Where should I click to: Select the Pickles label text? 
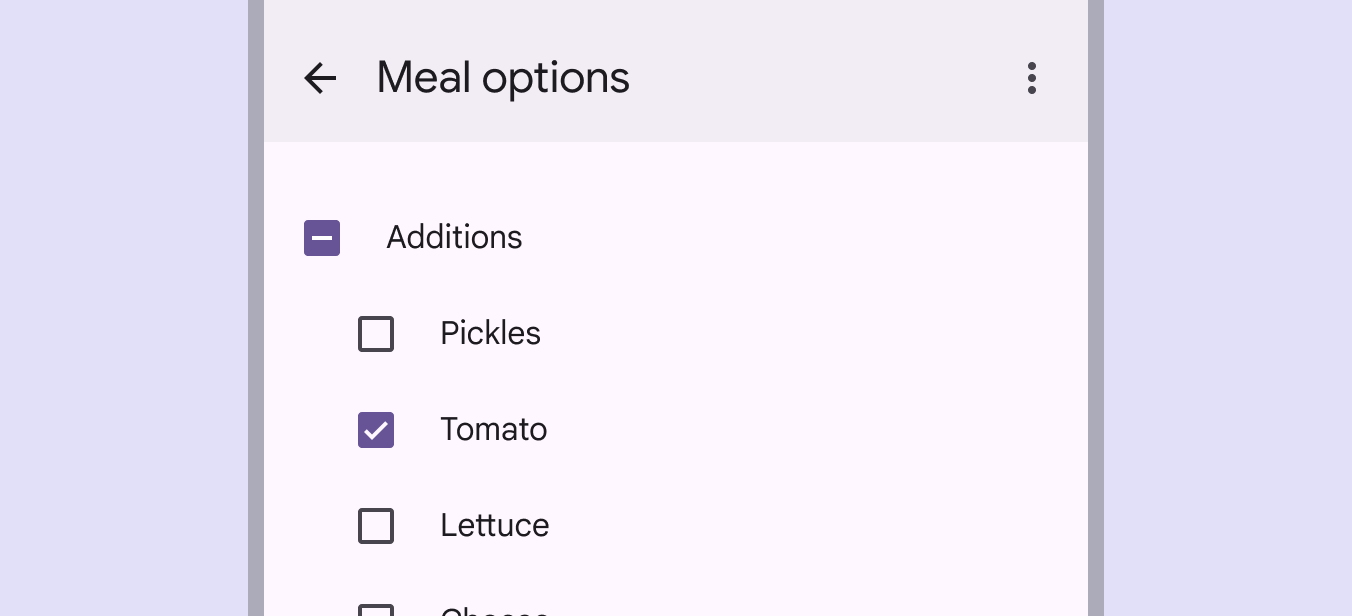[x=490, y=334]
